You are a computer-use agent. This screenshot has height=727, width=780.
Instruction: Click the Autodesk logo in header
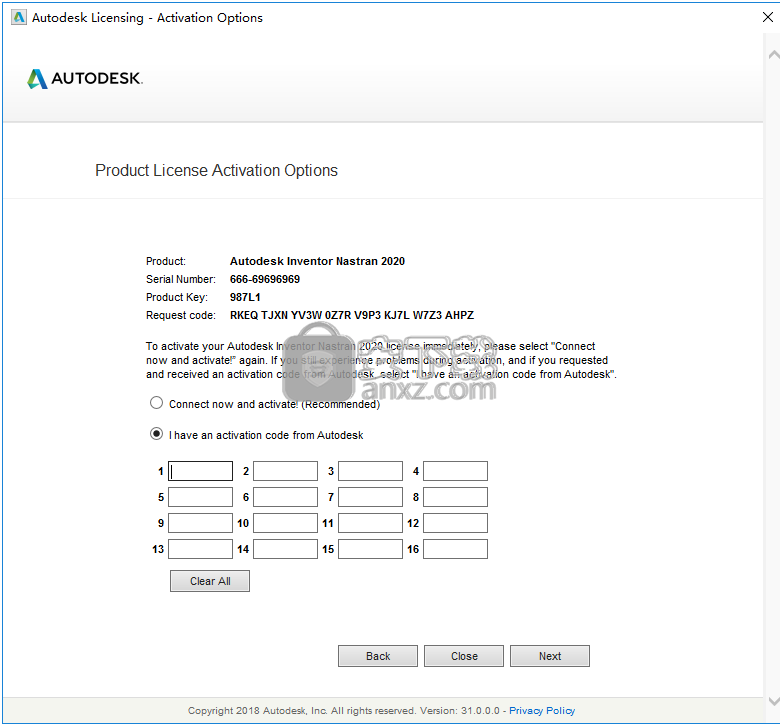point(85,79)
